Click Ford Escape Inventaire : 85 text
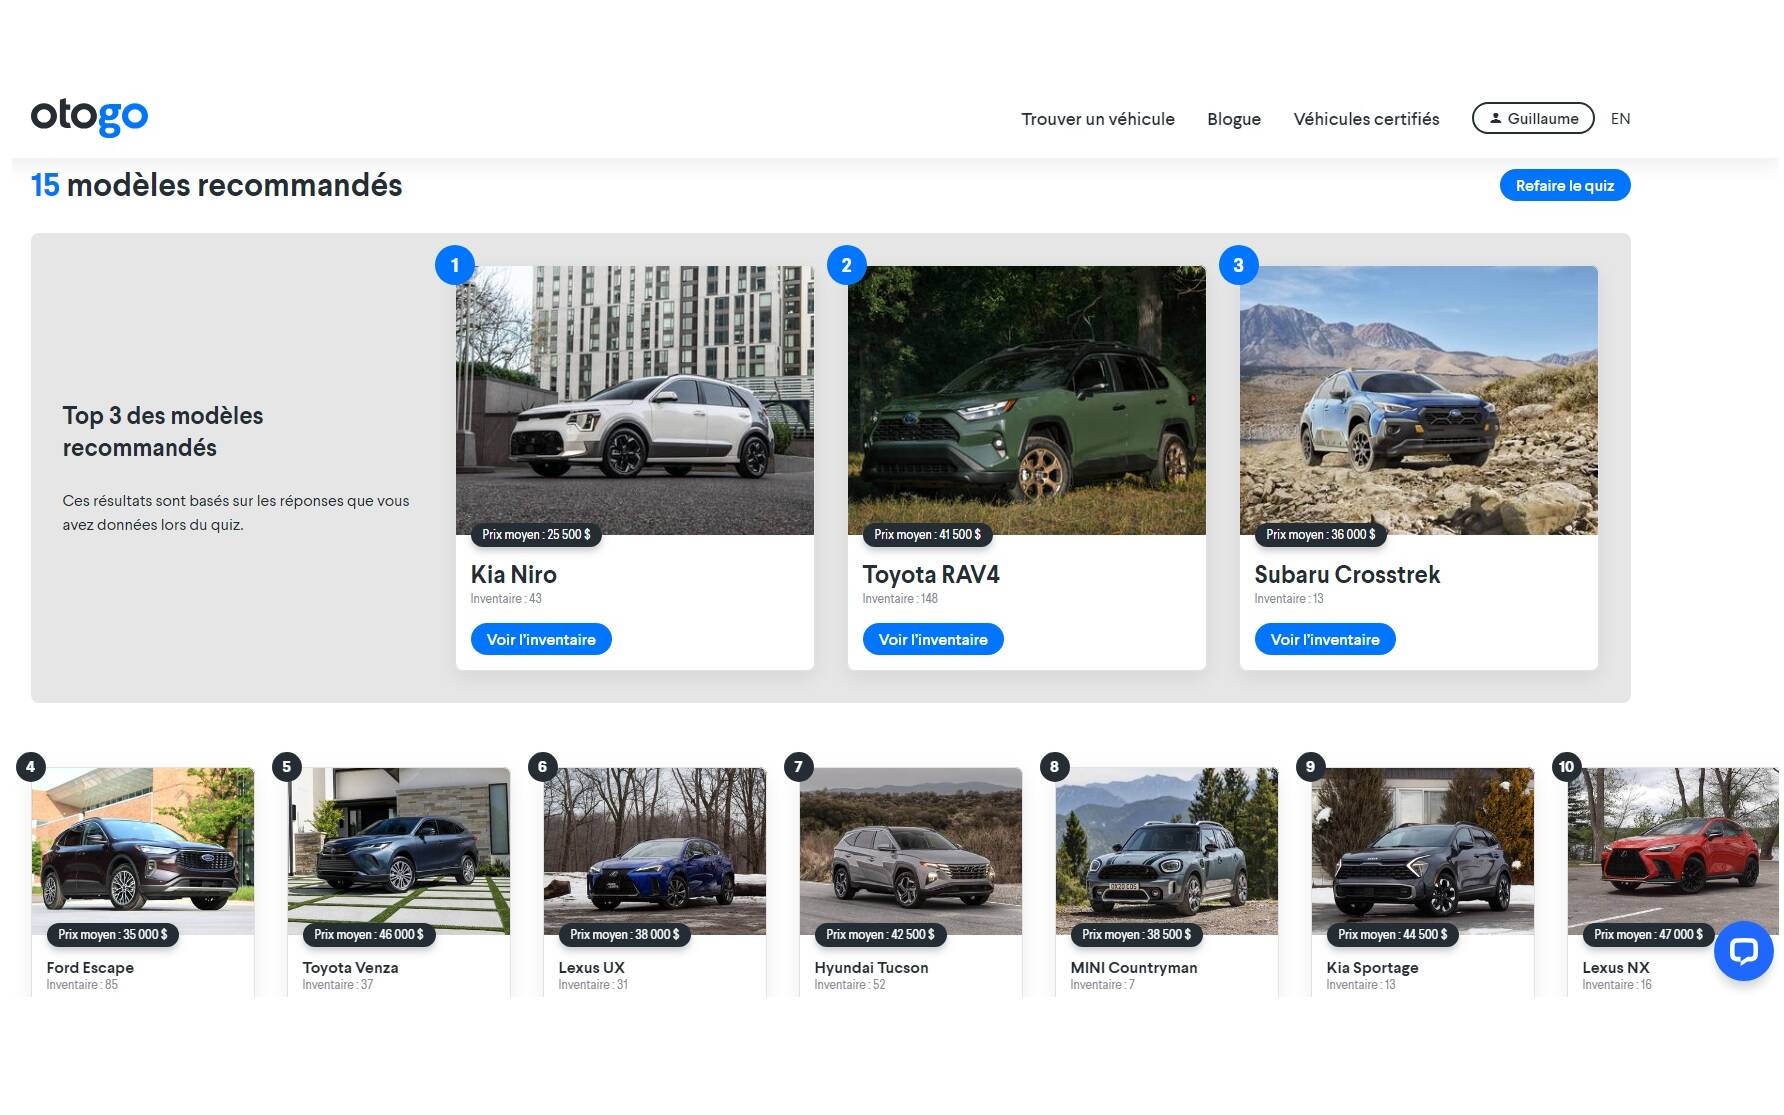Screen dimensions: 1784x1115 click(82, 985)
